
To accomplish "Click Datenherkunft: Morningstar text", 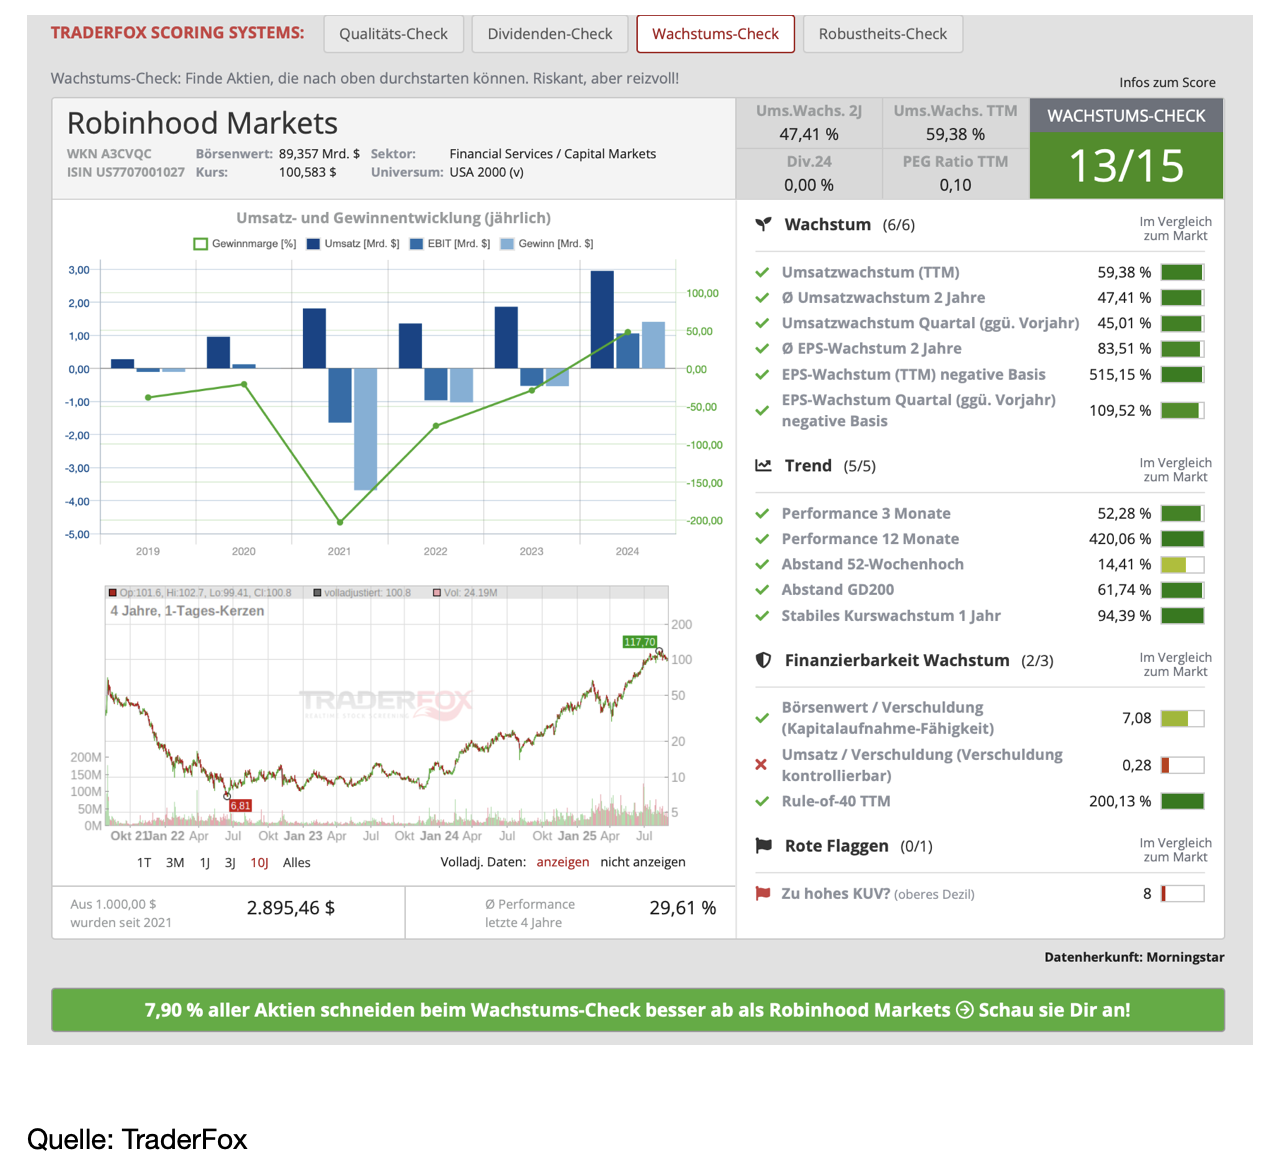I will pyautogui.click(x=1134, y=957).
